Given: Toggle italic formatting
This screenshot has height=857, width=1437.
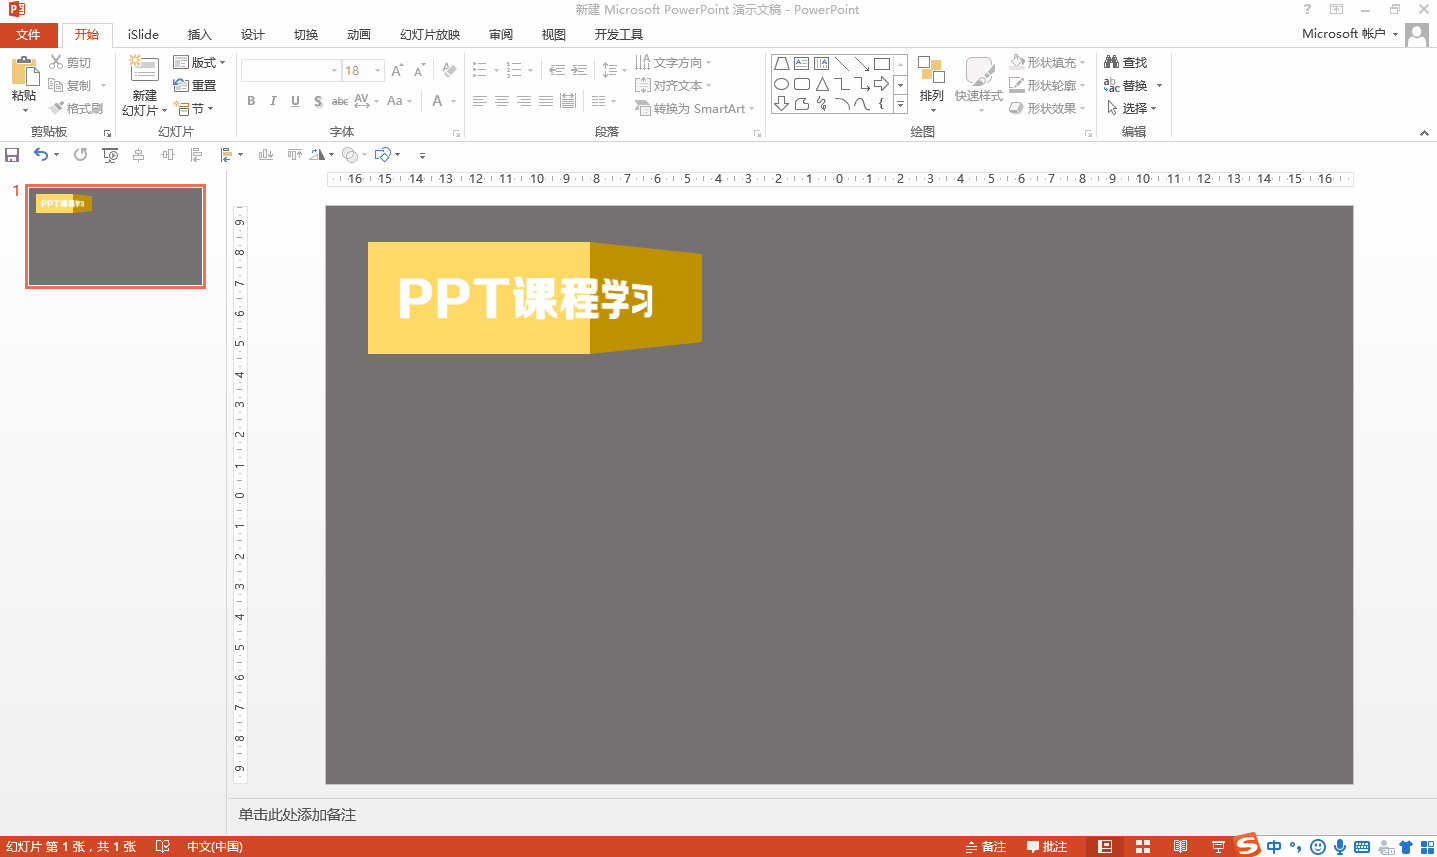Looking at the screenshot, I should 273,101.
